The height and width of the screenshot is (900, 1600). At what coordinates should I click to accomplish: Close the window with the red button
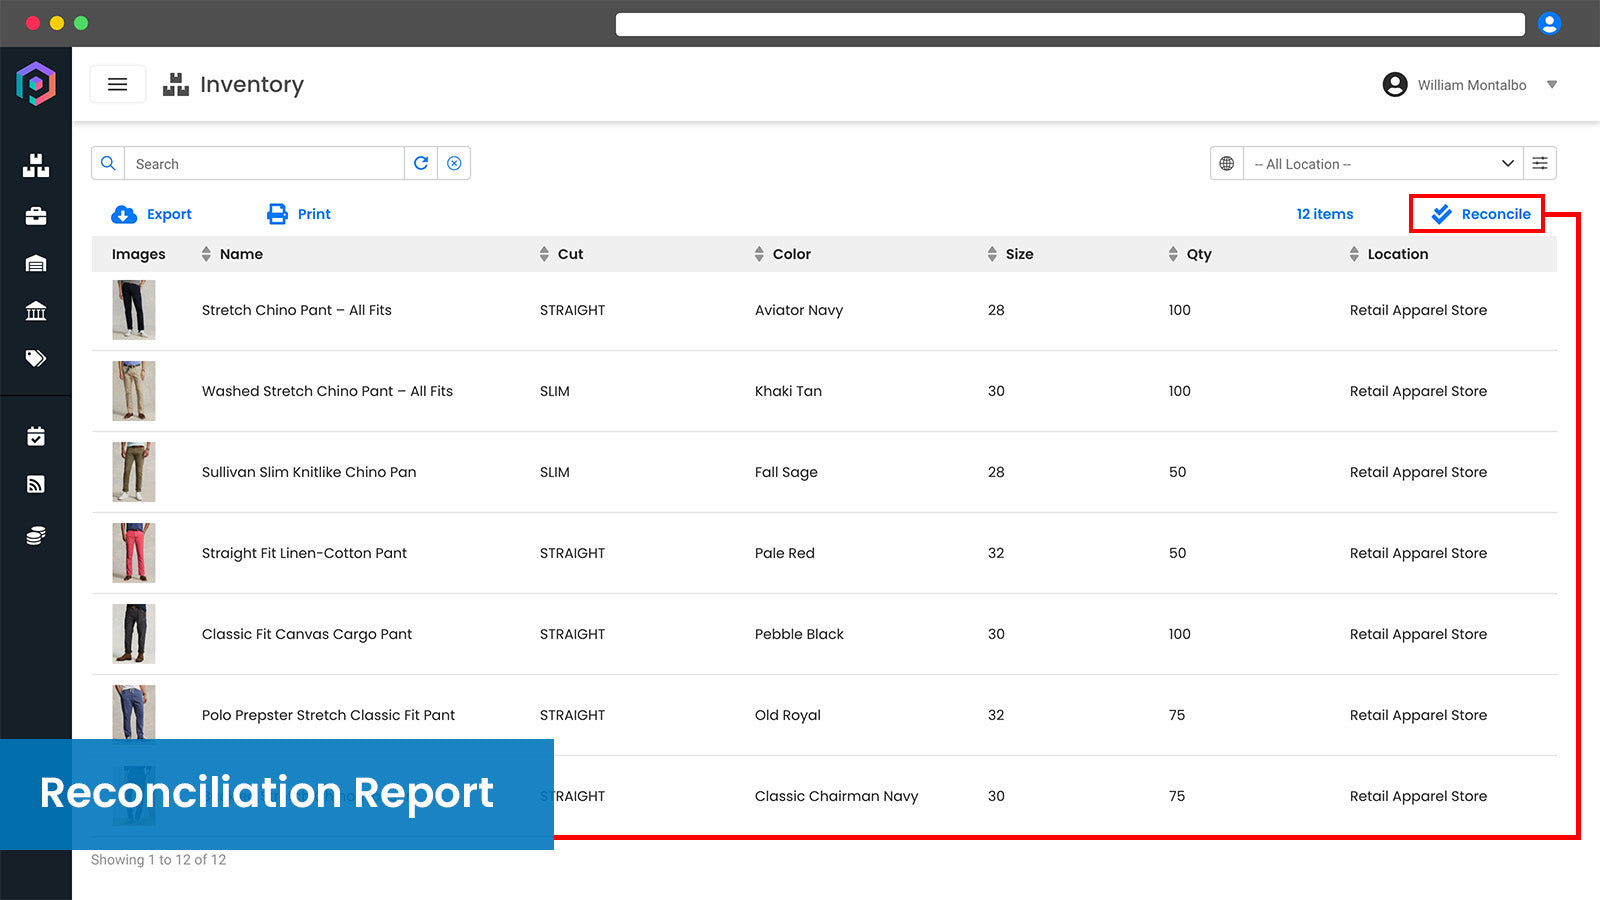click(33, 23)
